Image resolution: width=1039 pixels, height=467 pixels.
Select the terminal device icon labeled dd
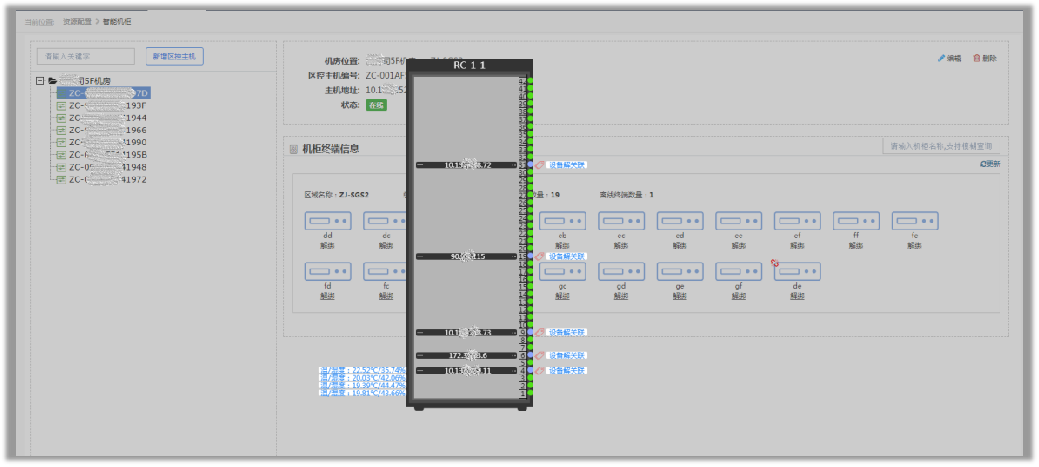point(327,221)
